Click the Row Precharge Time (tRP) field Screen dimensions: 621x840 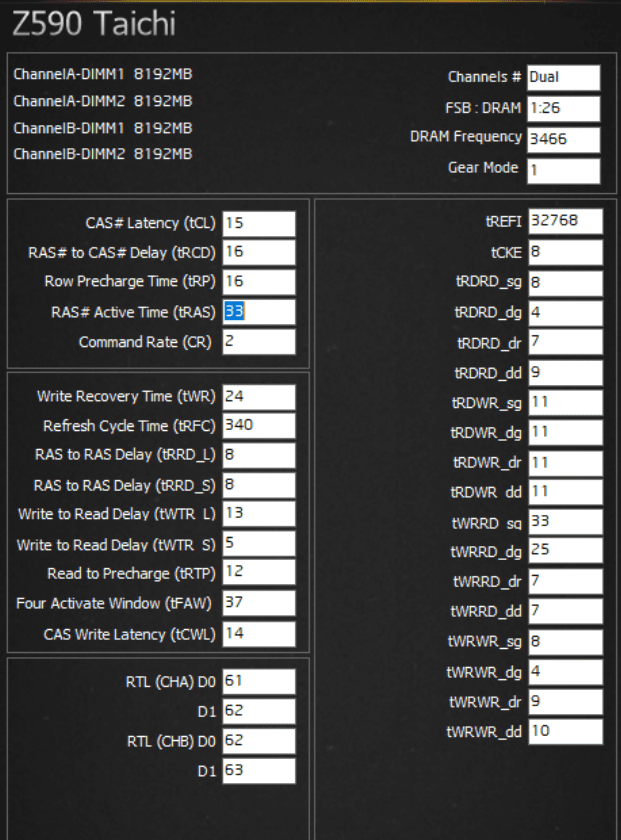(x=259, y=282)
